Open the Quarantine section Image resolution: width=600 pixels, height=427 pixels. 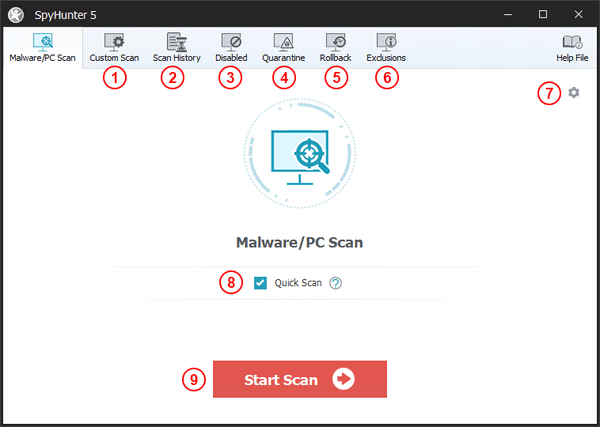click(283, 47)
